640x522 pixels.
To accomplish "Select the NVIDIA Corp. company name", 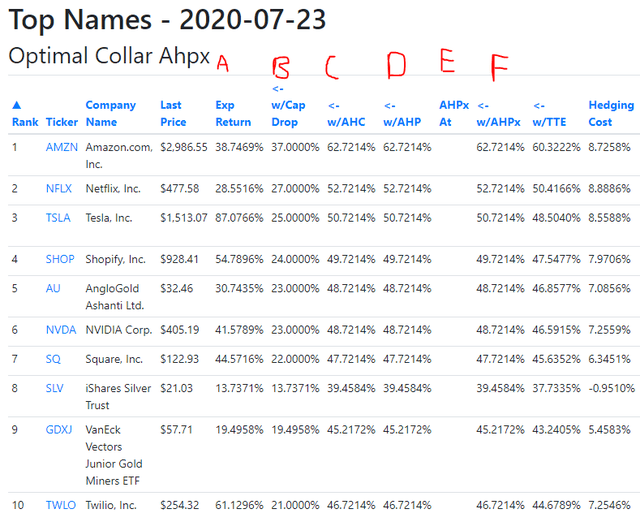I will (119, 330).
